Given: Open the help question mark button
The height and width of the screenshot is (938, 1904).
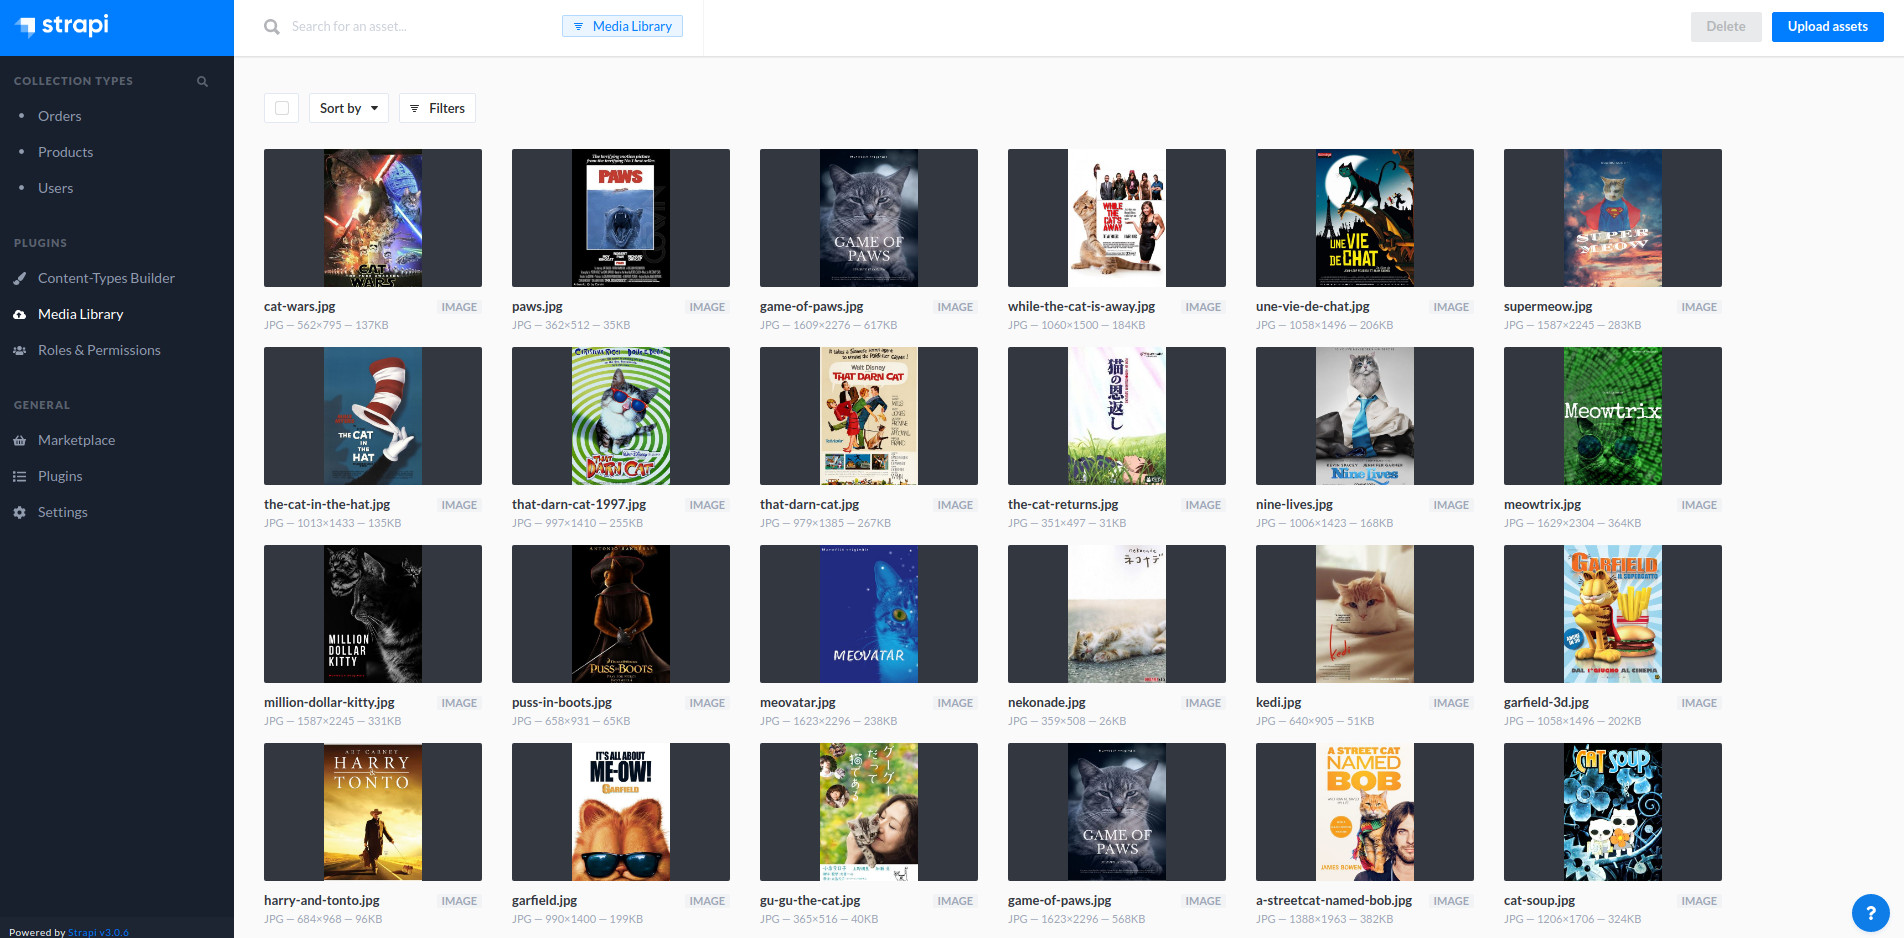Looking at the screenshot, I should pos(1871,913).
